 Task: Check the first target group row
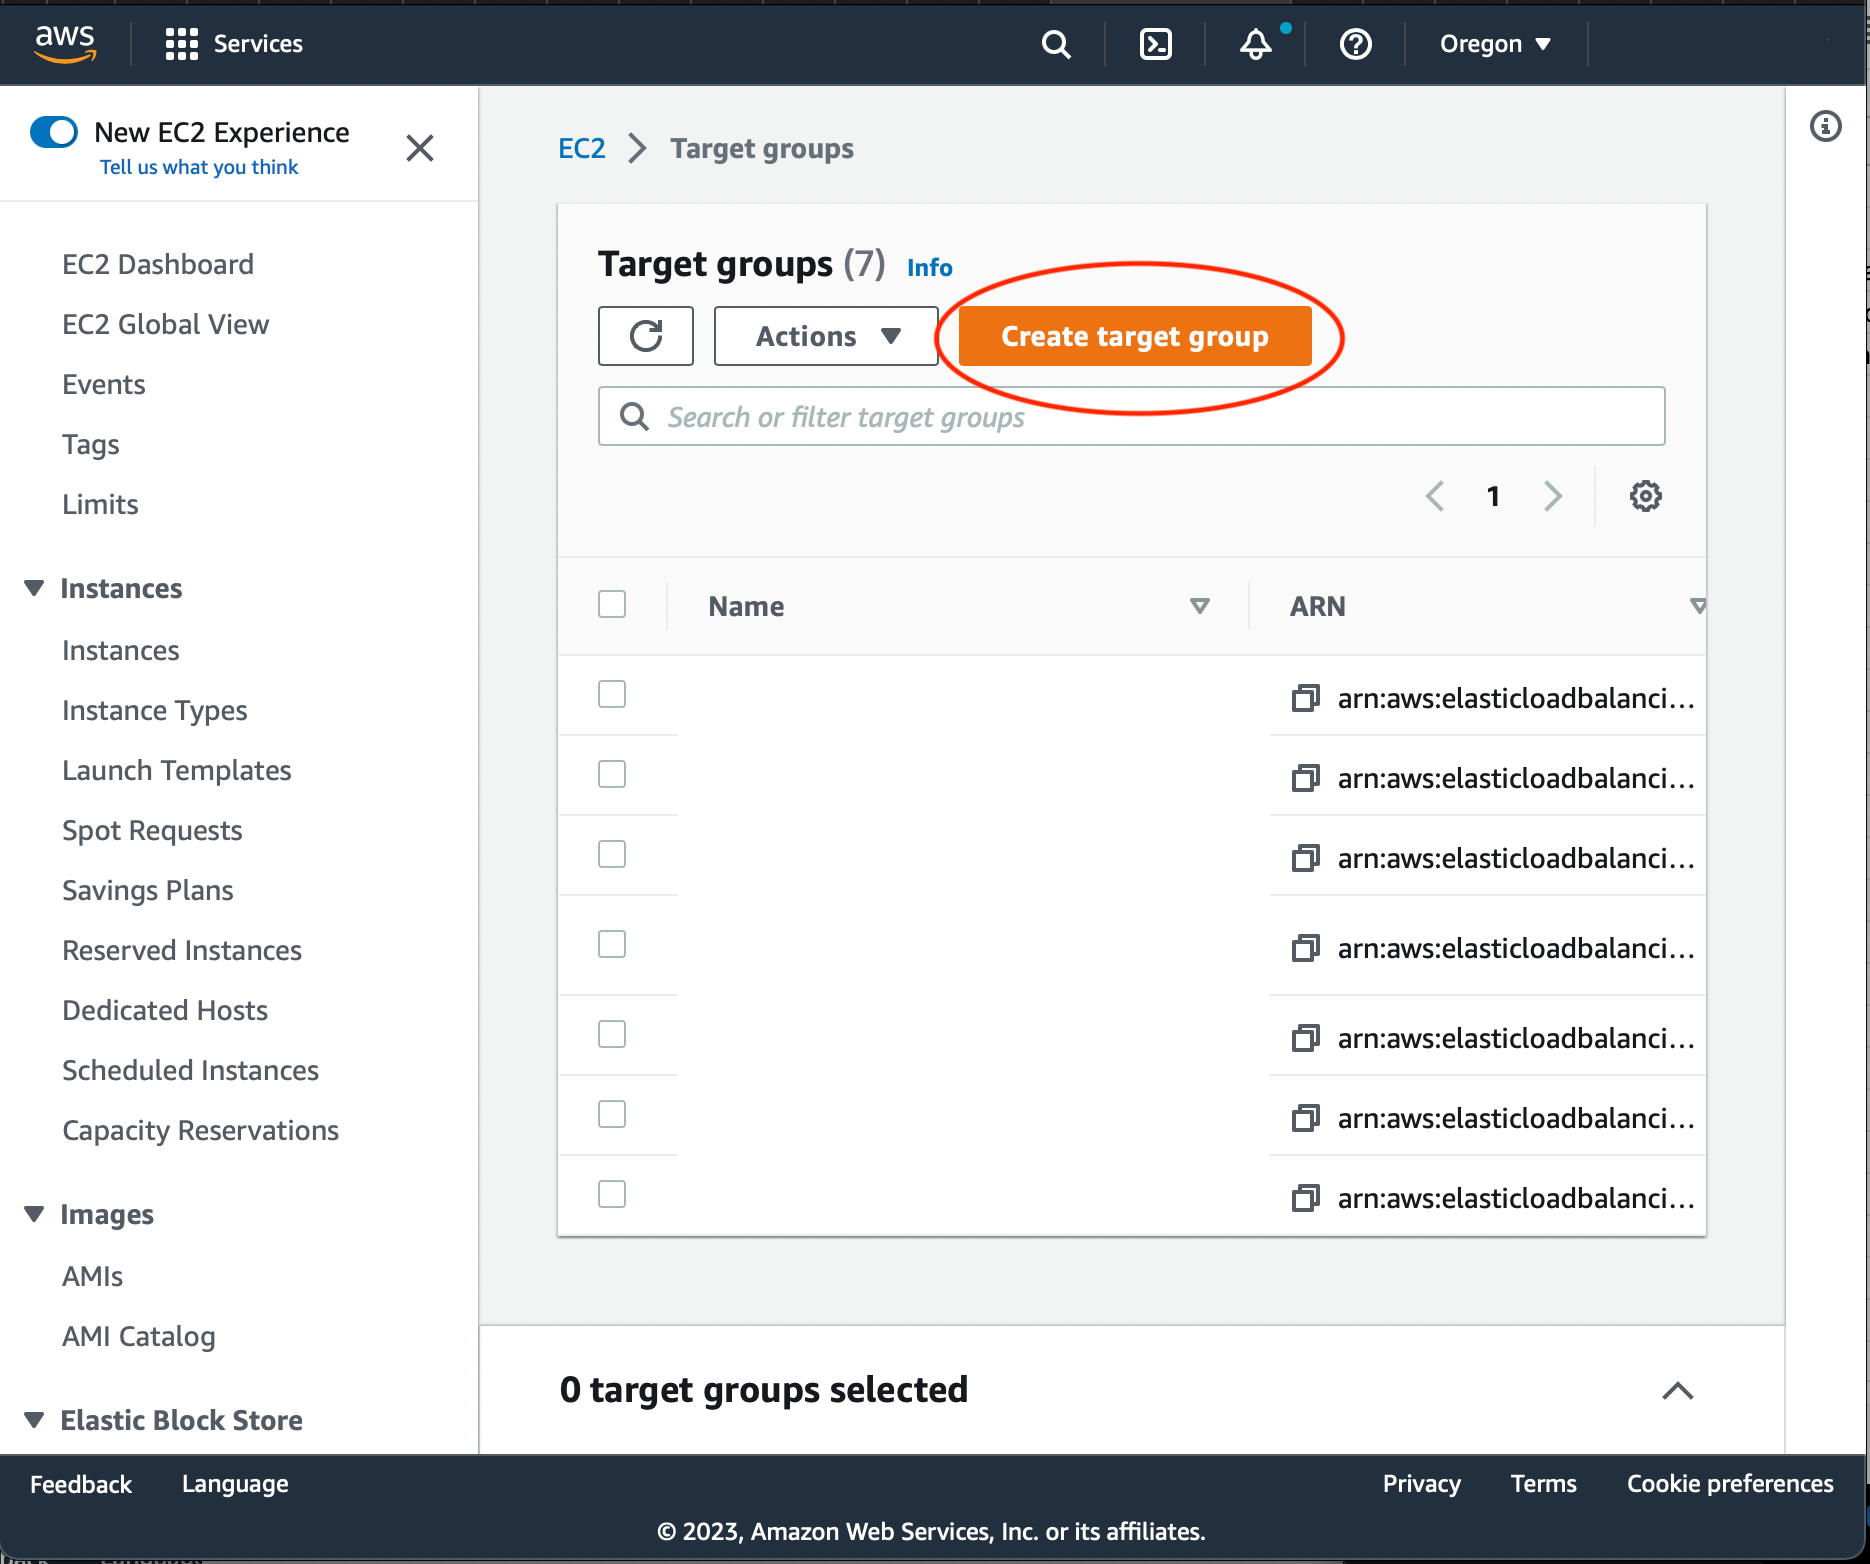point(612,694)
